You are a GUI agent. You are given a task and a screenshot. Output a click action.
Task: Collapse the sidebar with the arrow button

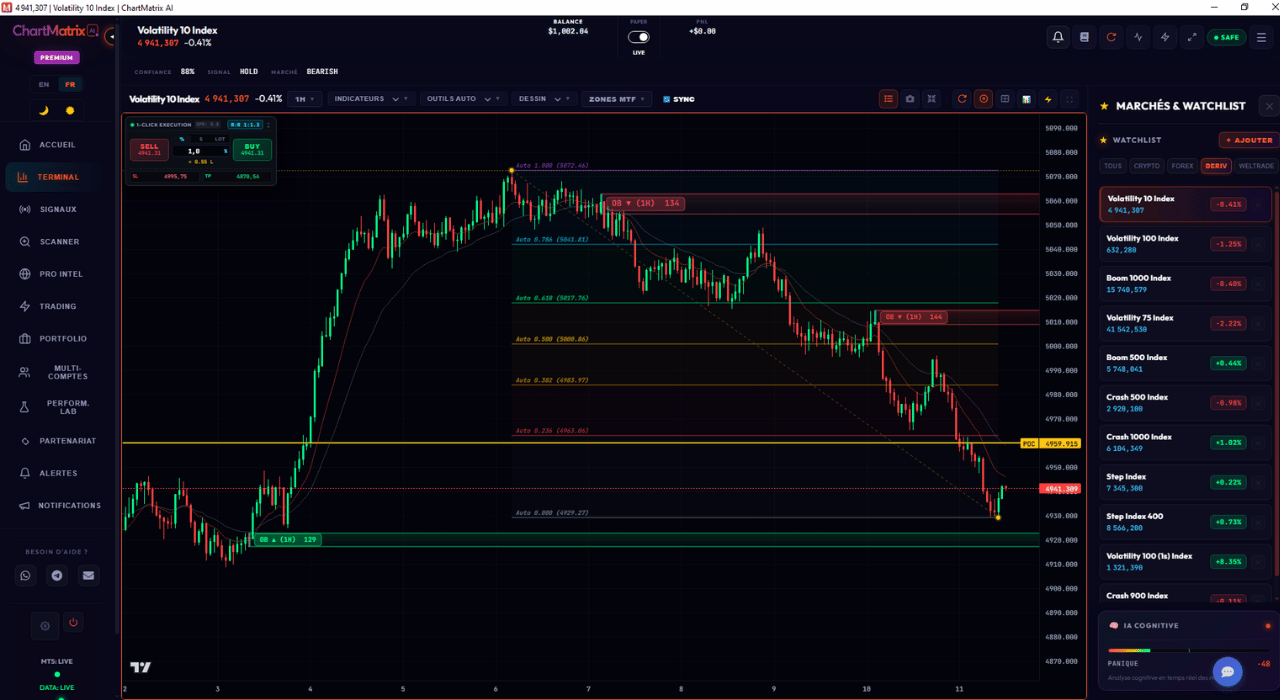pyautogui.click(x=112, y=37)
